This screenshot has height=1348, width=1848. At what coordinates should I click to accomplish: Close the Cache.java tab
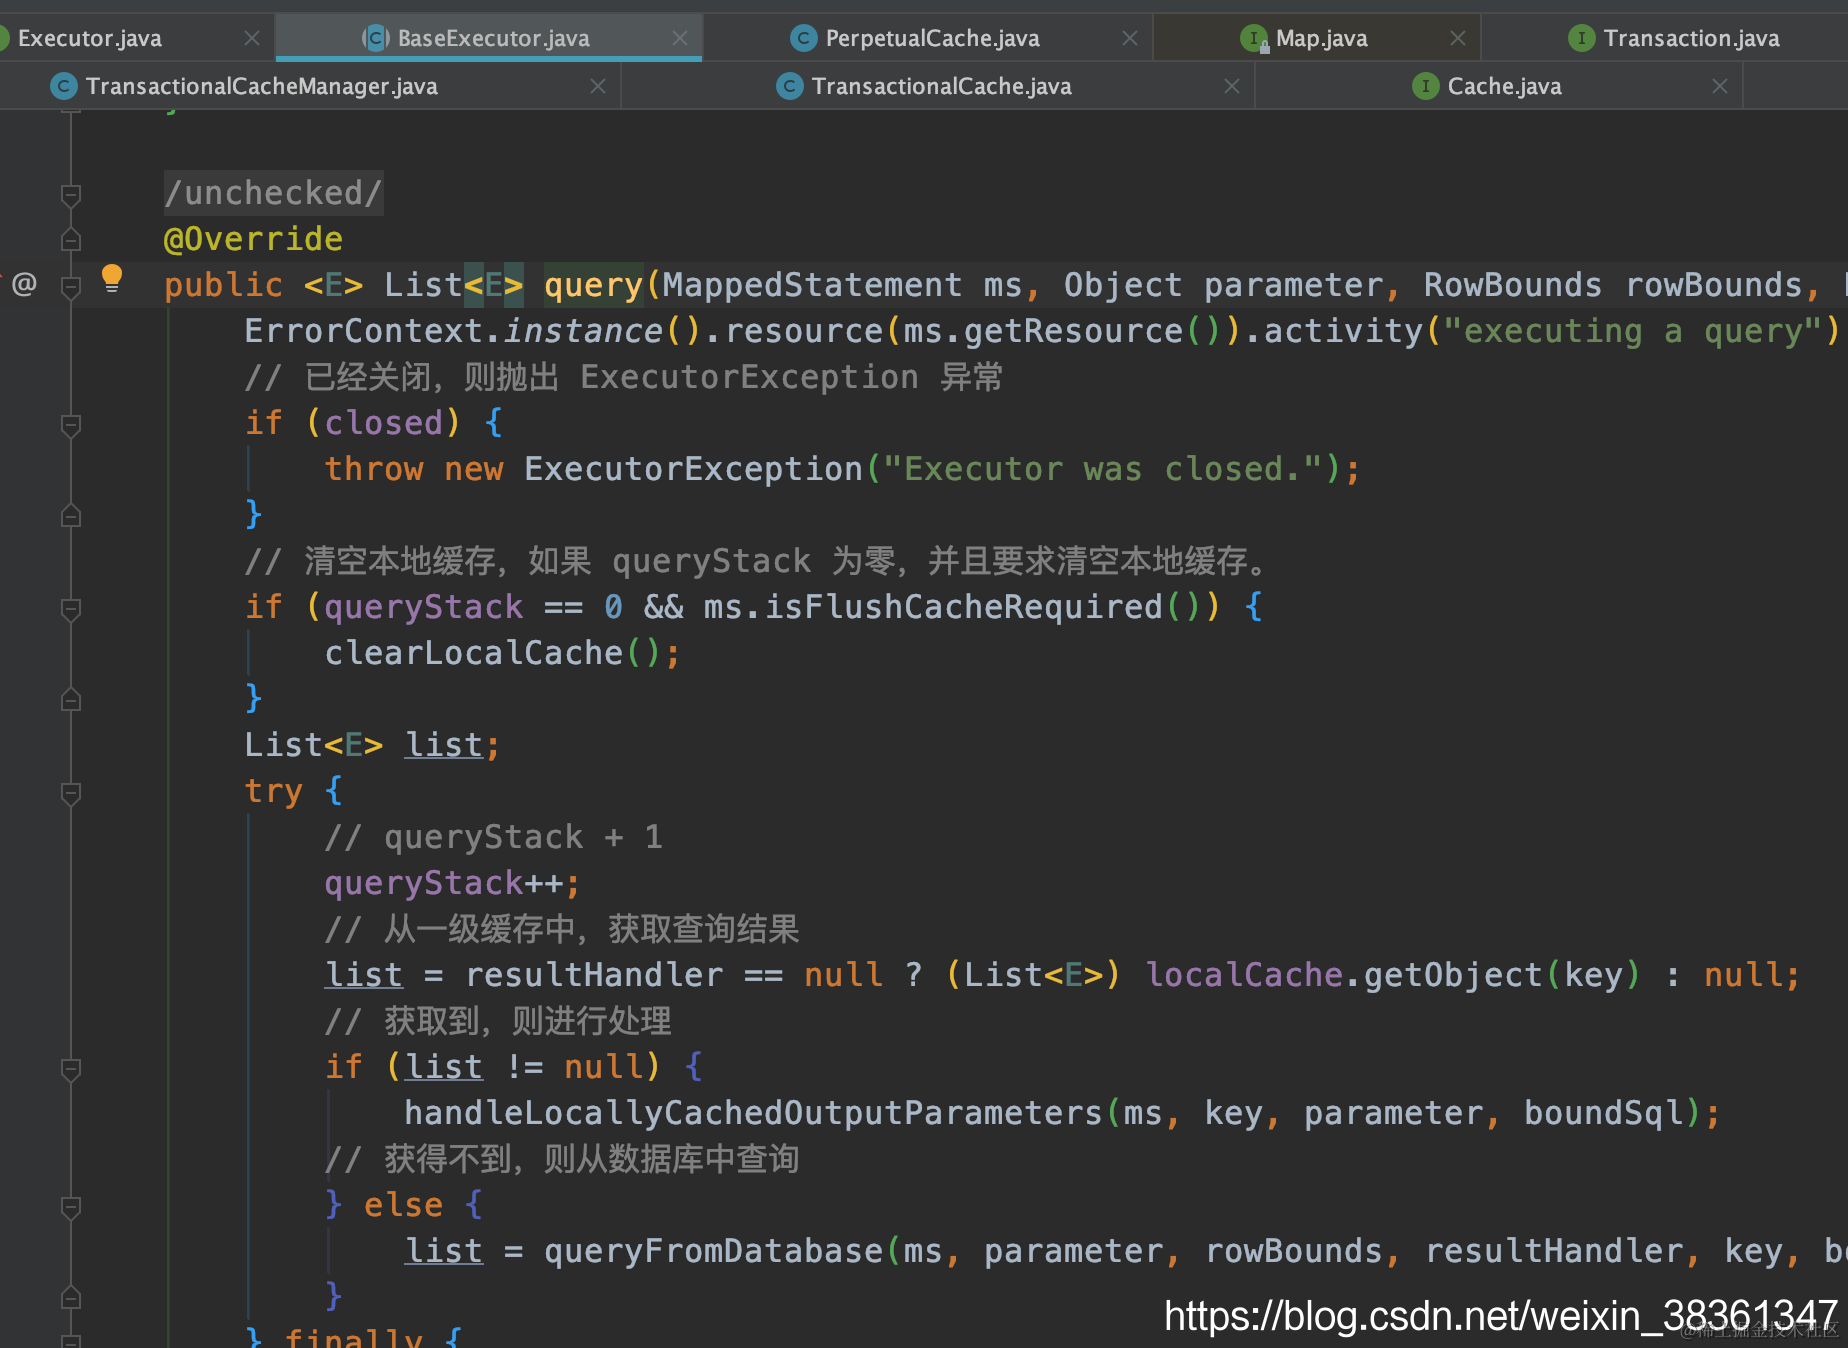[1720, 86]
